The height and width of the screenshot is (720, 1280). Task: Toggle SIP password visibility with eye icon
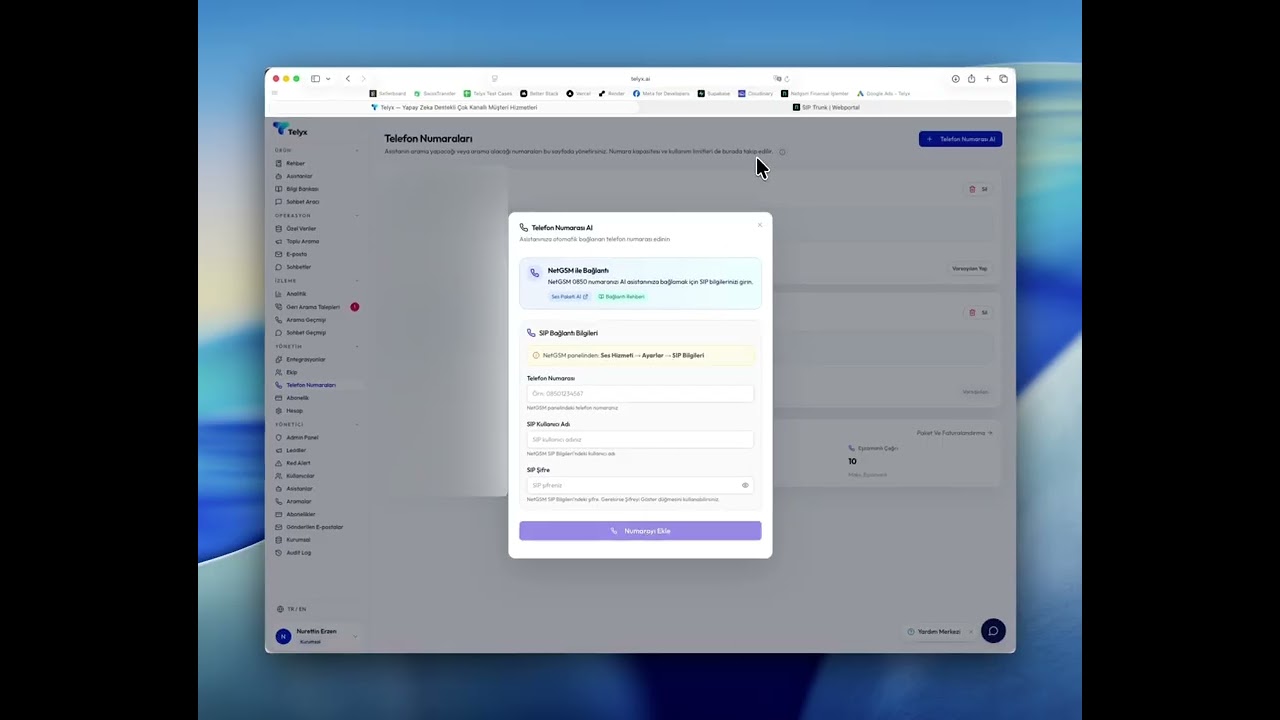coord(745,485)
